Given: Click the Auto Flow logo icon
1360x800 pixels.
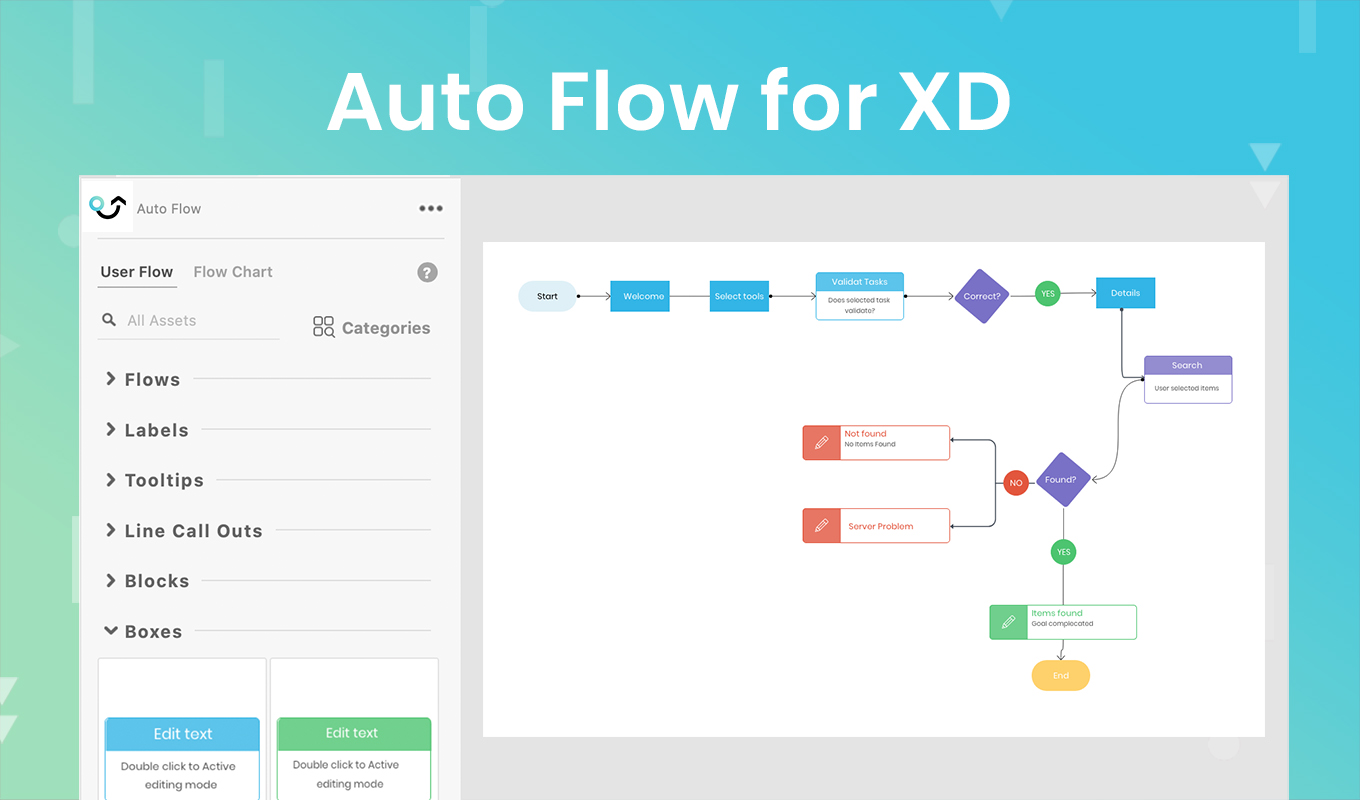Looking at the screenshot, I should point(107,206).
